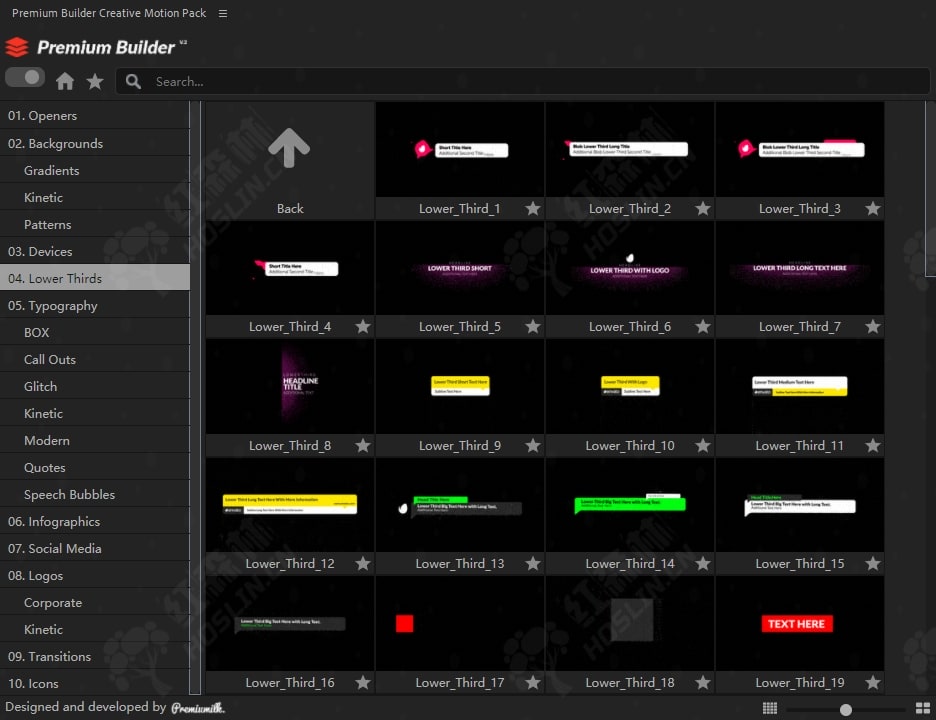Open the 10. Icons category
Image resolution: width=936 pixels, height=720 pixels.
[95, 683]
